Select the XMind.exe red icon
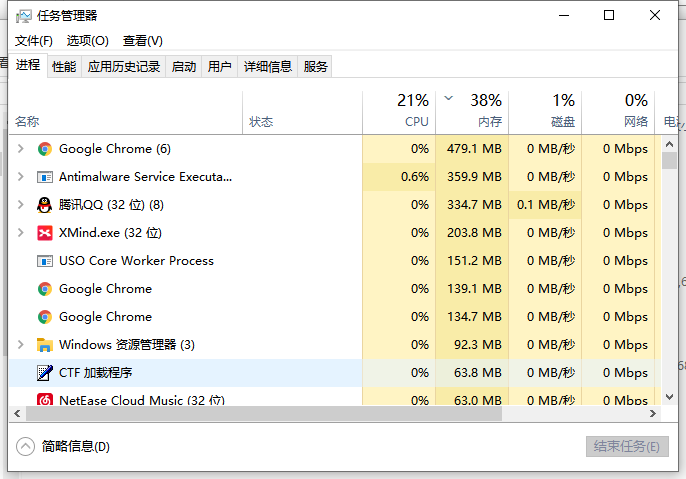Viewport: 686px width, 479px height. pyautogui.click(x=45, y=233)
